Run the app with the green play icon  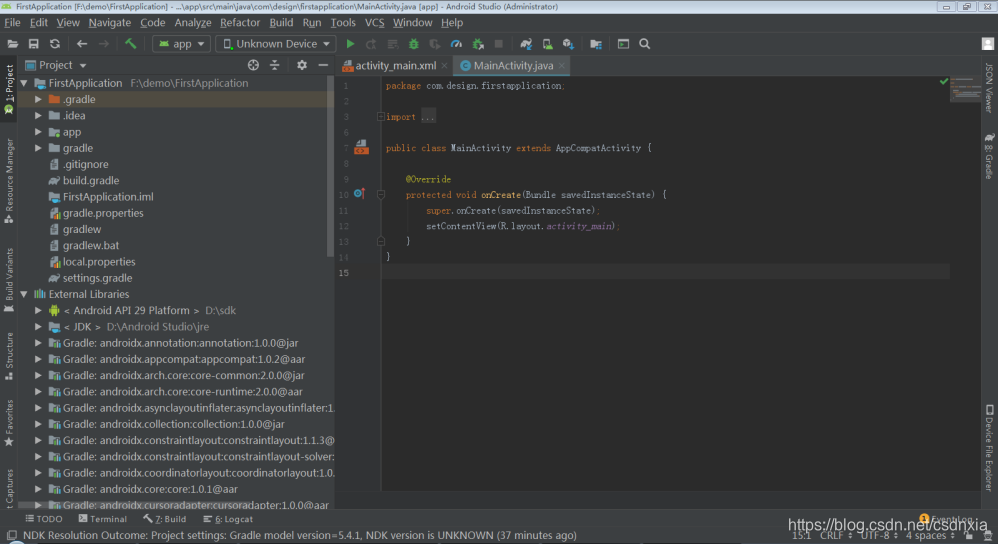pyautogui.click(x=350, y=44)
